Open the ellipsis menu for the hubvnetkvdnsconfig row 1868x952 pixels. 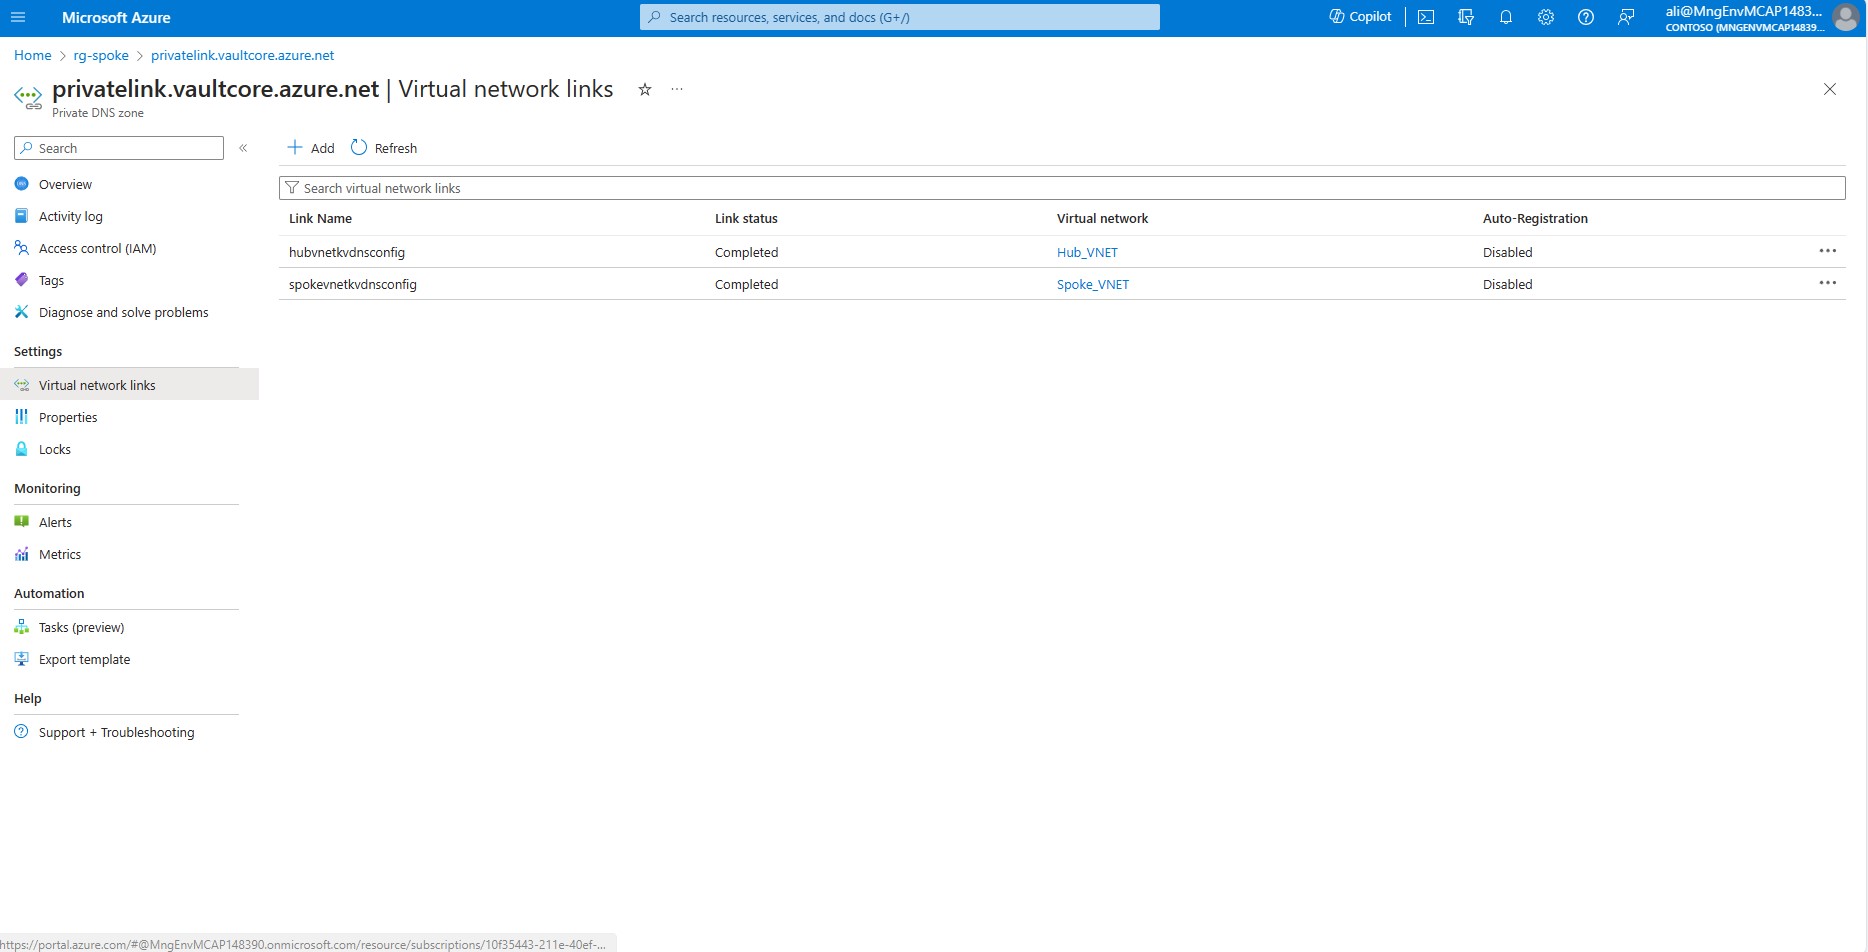pyautogui.click(x=1827, y=251)
